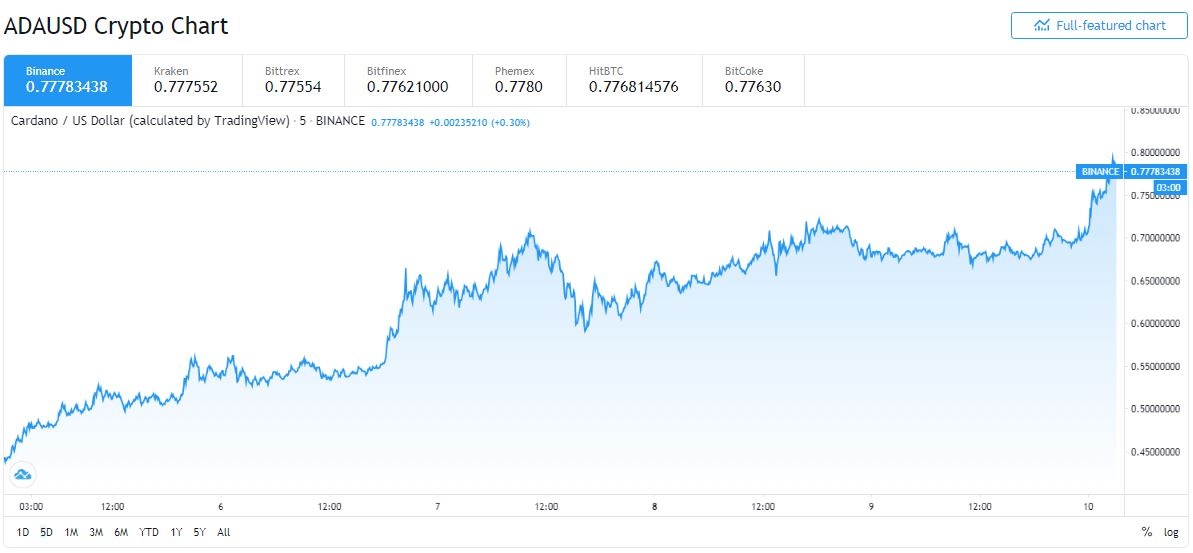Screen dimensions: 1193x553
Task: Choose the 1M time range
Action: (x=71, y=532)
